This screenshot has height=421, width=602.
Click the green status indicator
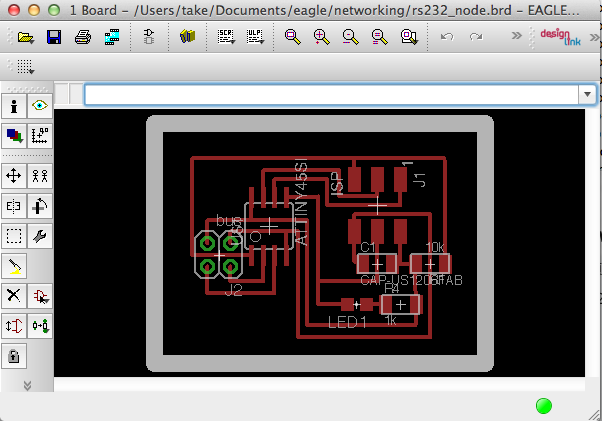(544, 406)
